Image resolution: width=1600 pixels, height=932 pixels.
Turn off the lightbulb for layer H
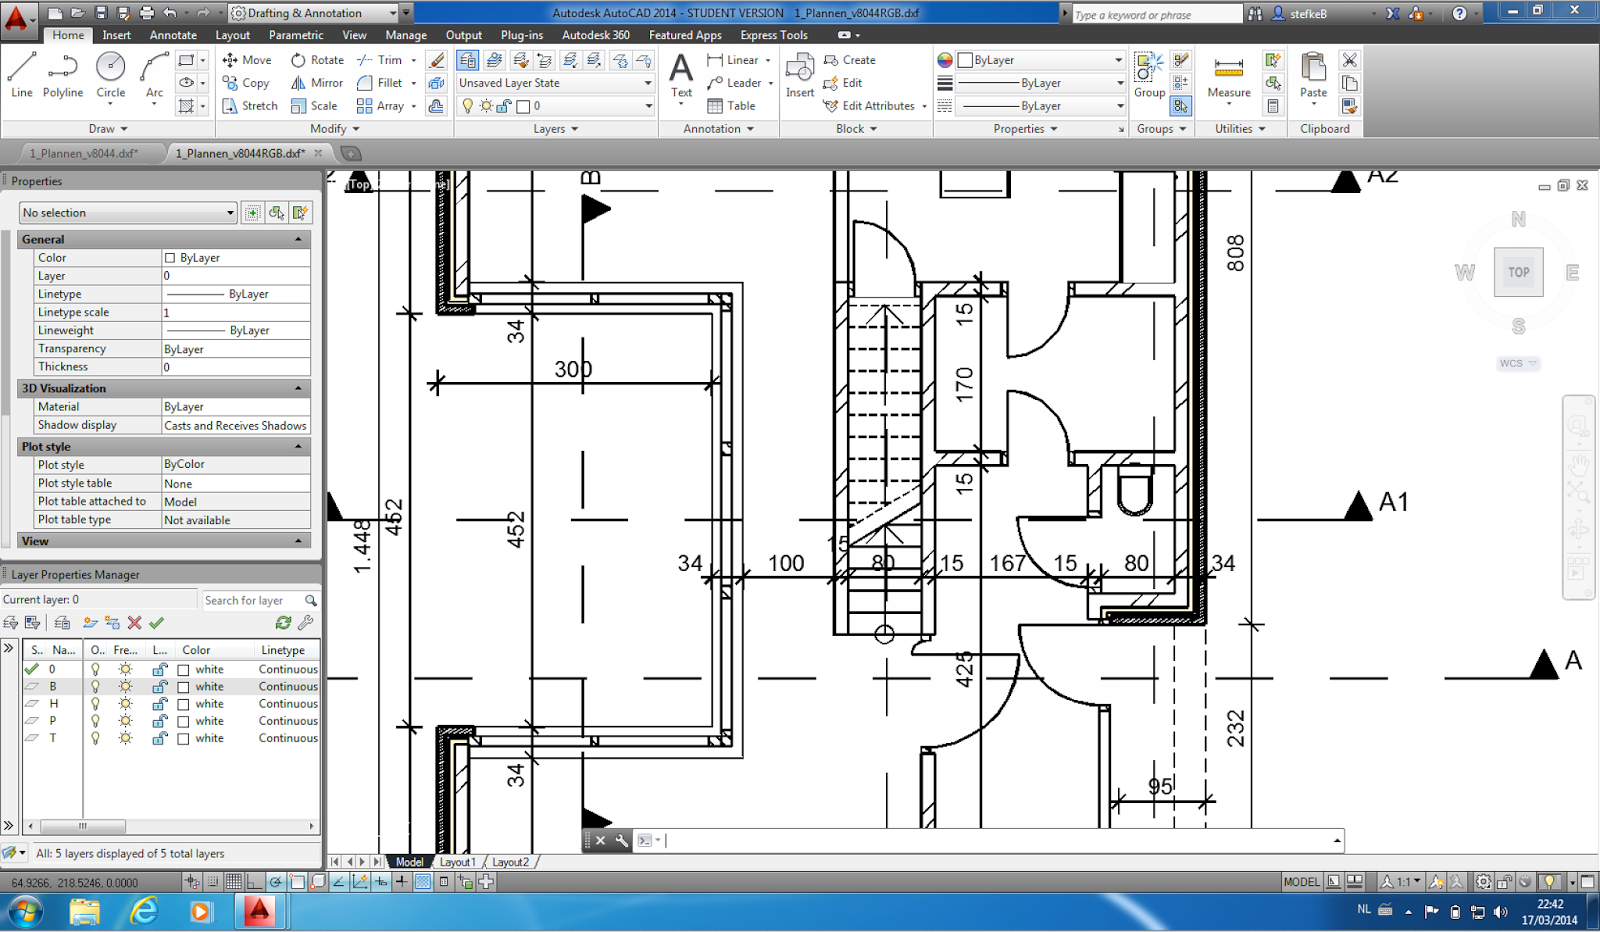(x=95, y=703)
